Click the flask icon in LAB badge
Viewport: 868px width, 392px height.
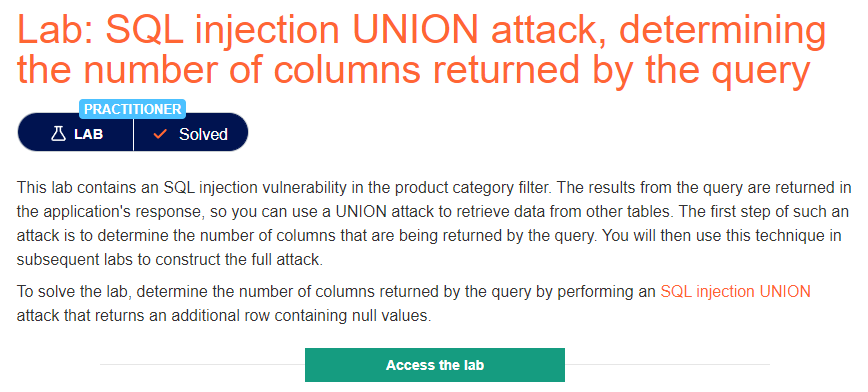(x=58, y=134)
